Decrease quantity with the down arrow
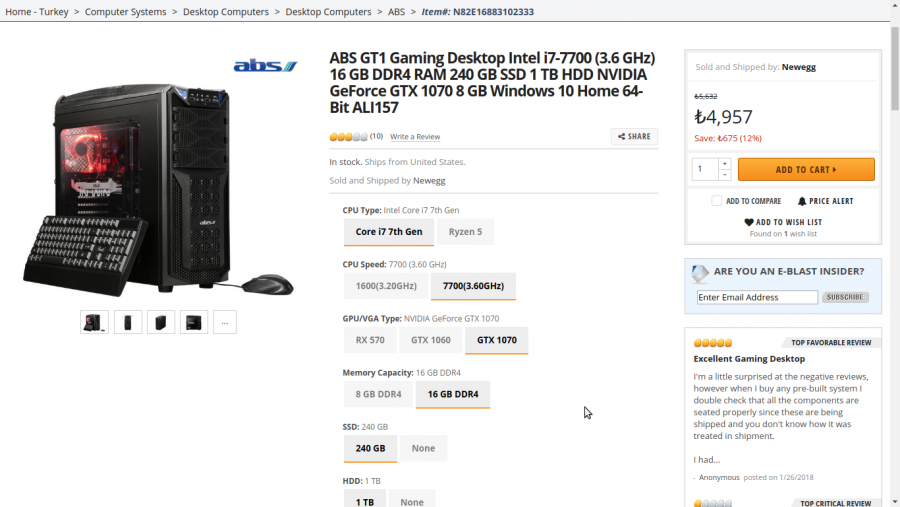 click(x=725, y=175)
